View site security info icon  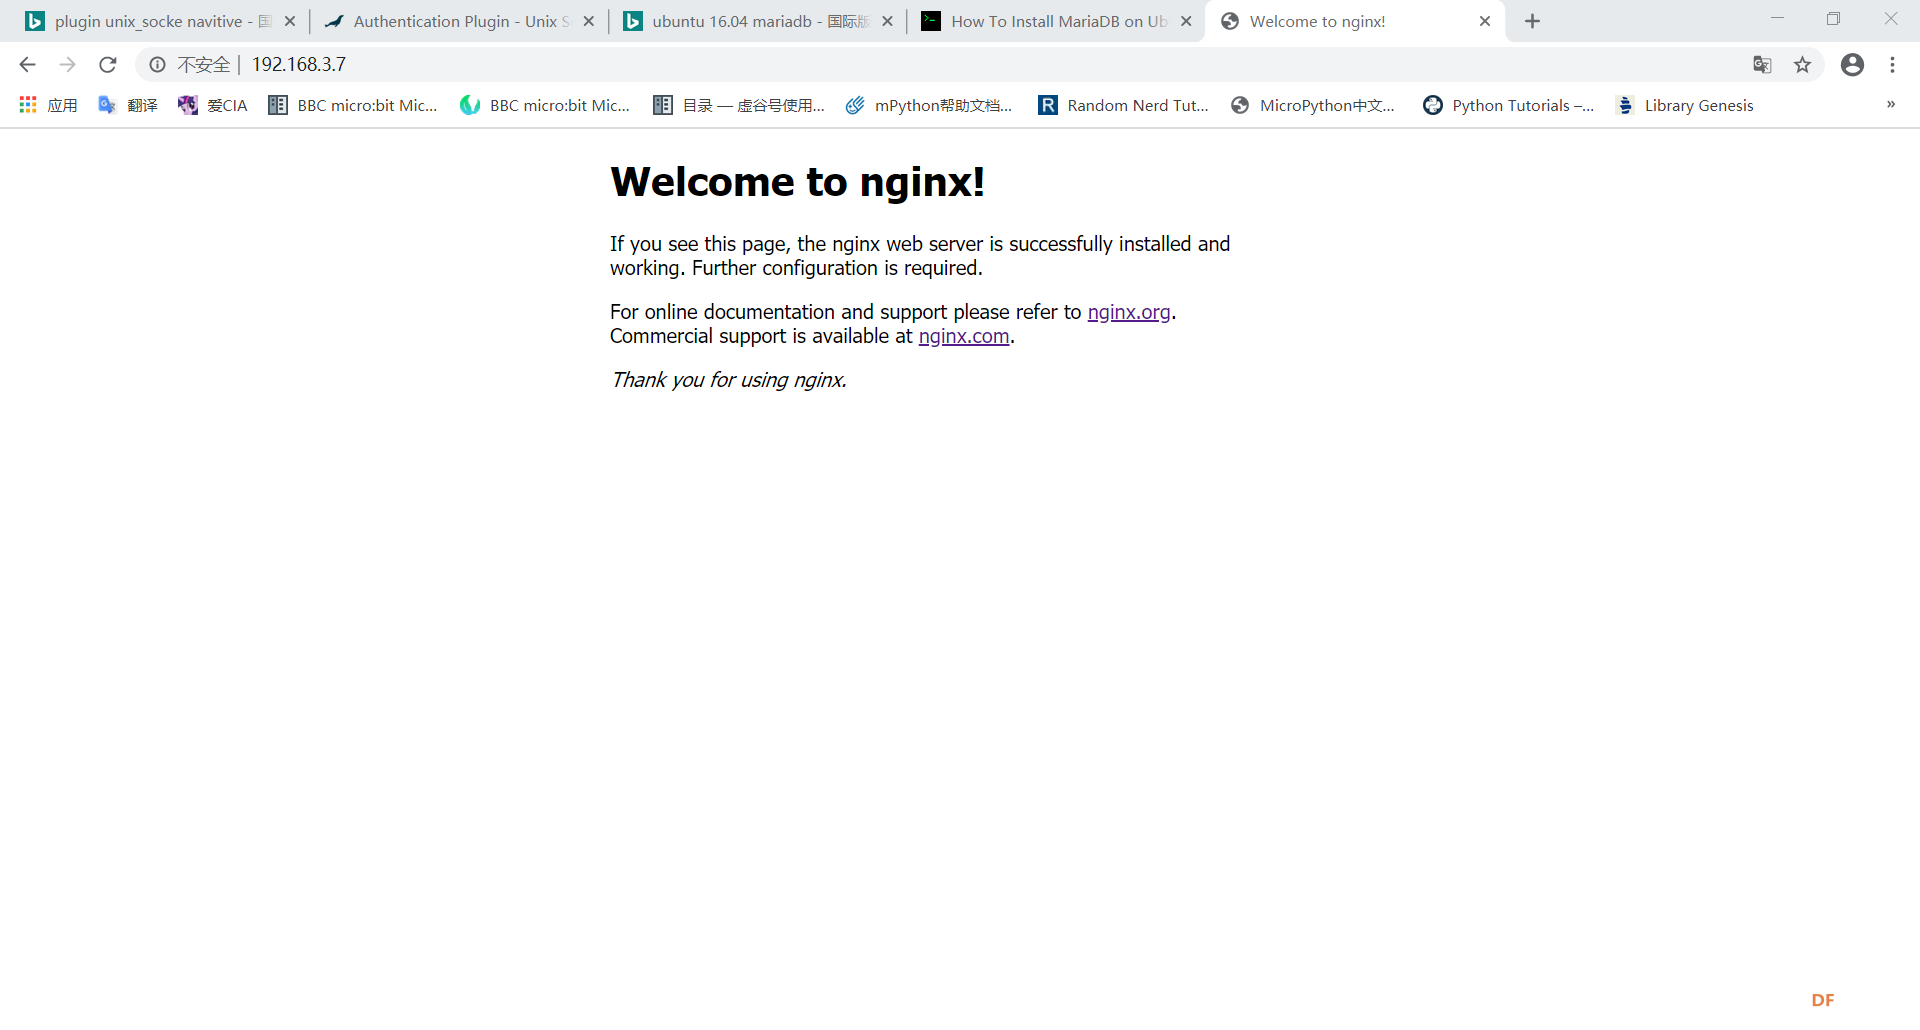[x=157, y=65]
